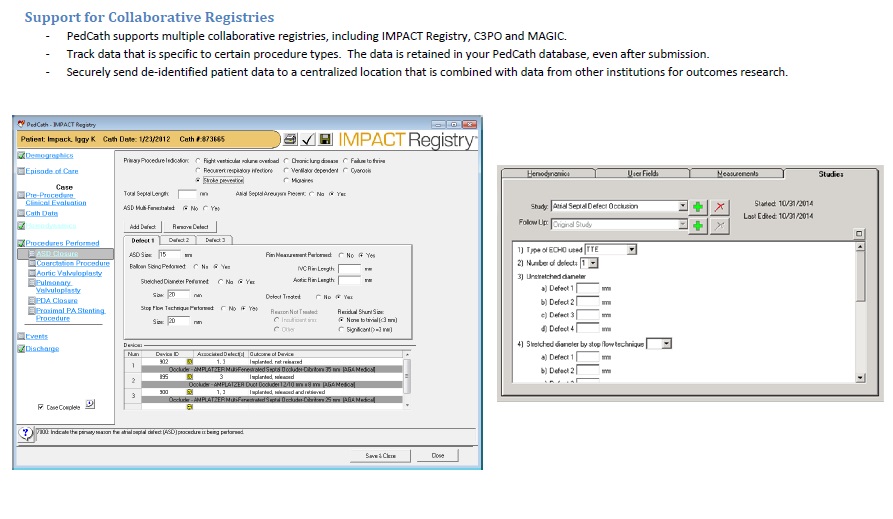Click the checkmark validate icon in header
The width and height of the screenshot is (893, 519).
pos(308,139)
